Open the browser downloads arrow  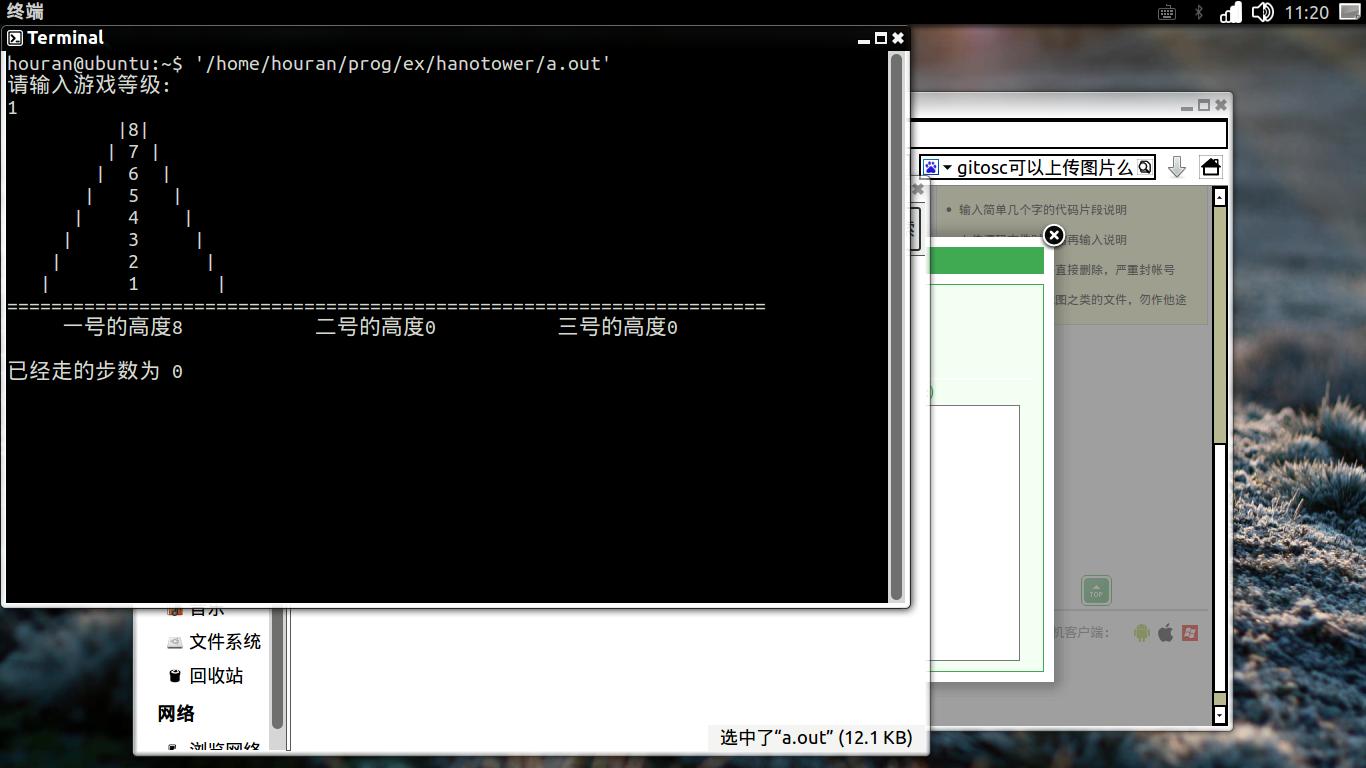[1177, 167]
